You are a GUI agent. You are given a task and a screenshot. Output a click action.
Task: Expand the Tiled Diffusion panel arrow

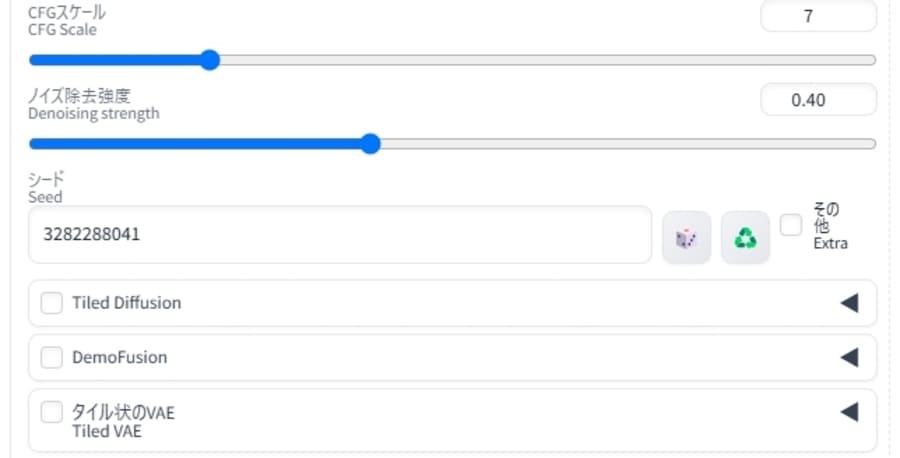[849, 303]
